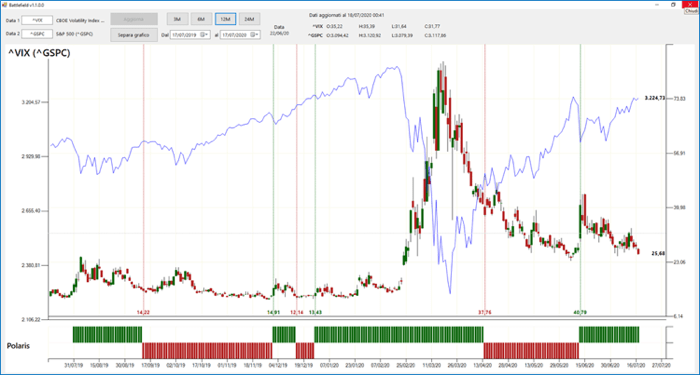The height and width of the screenshot is (375, 700).
Task: Click the Aggiorna button
Action: (134, 19)
